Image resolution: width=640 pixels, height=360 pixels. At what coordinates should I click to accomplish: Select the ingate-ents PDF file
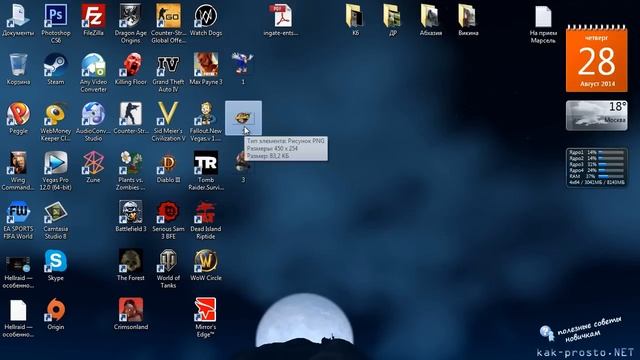click(x=281, y=16)
